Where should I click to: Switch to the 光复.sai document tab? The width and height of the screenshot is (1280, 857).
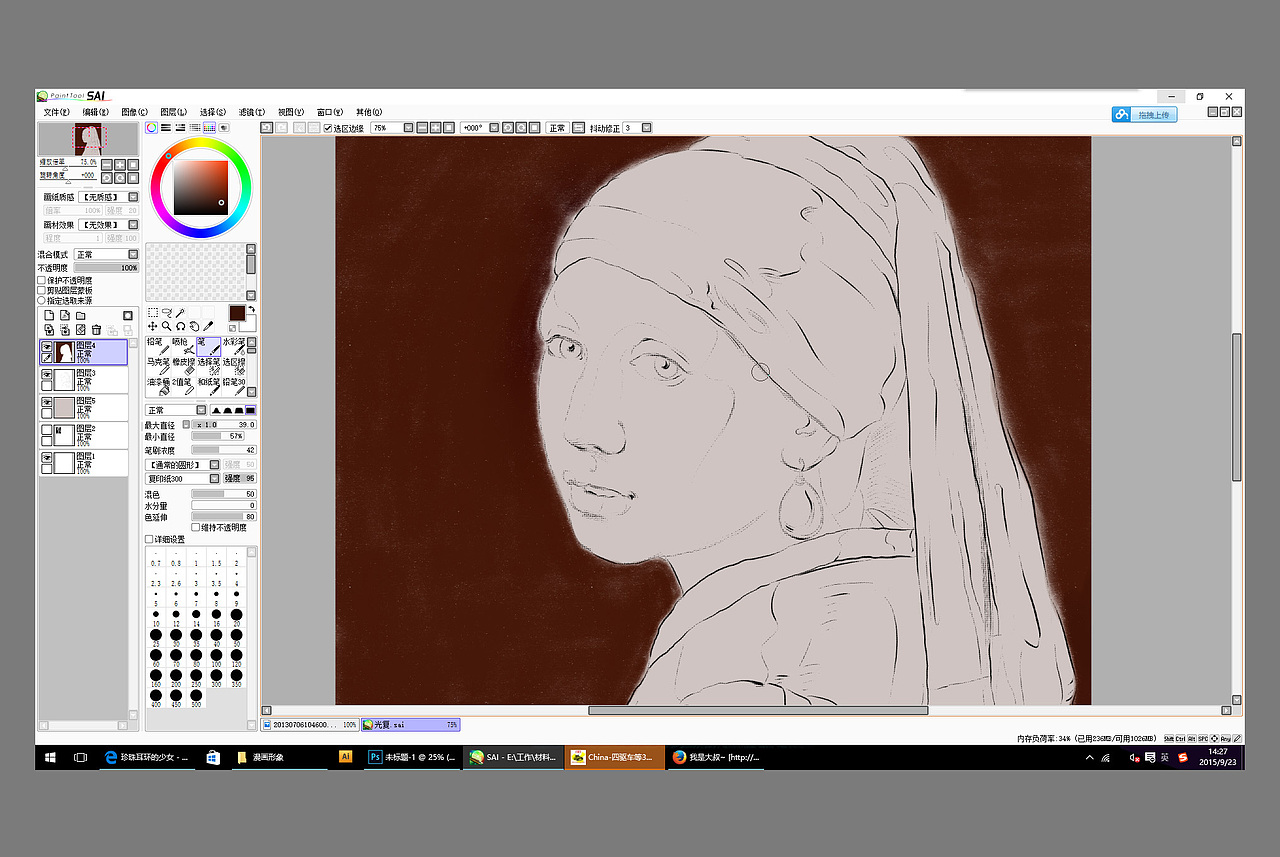411,724
